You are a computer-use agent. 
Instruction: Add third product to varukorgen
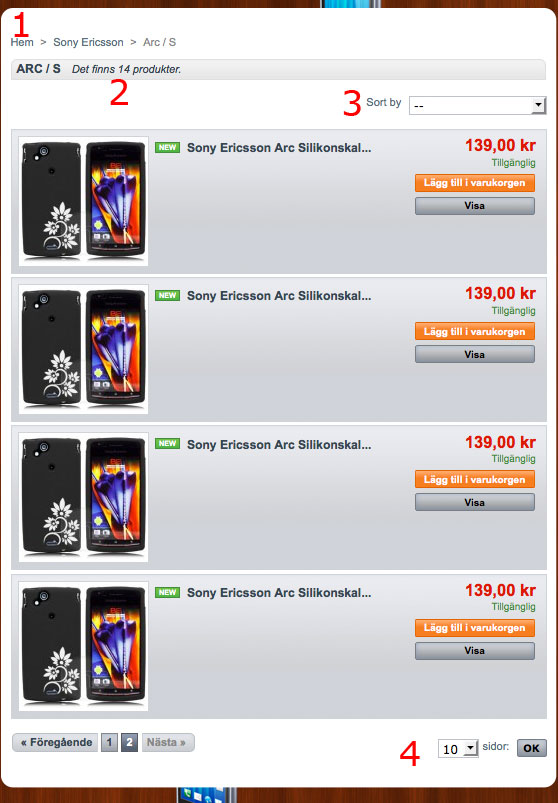[475, 479]
